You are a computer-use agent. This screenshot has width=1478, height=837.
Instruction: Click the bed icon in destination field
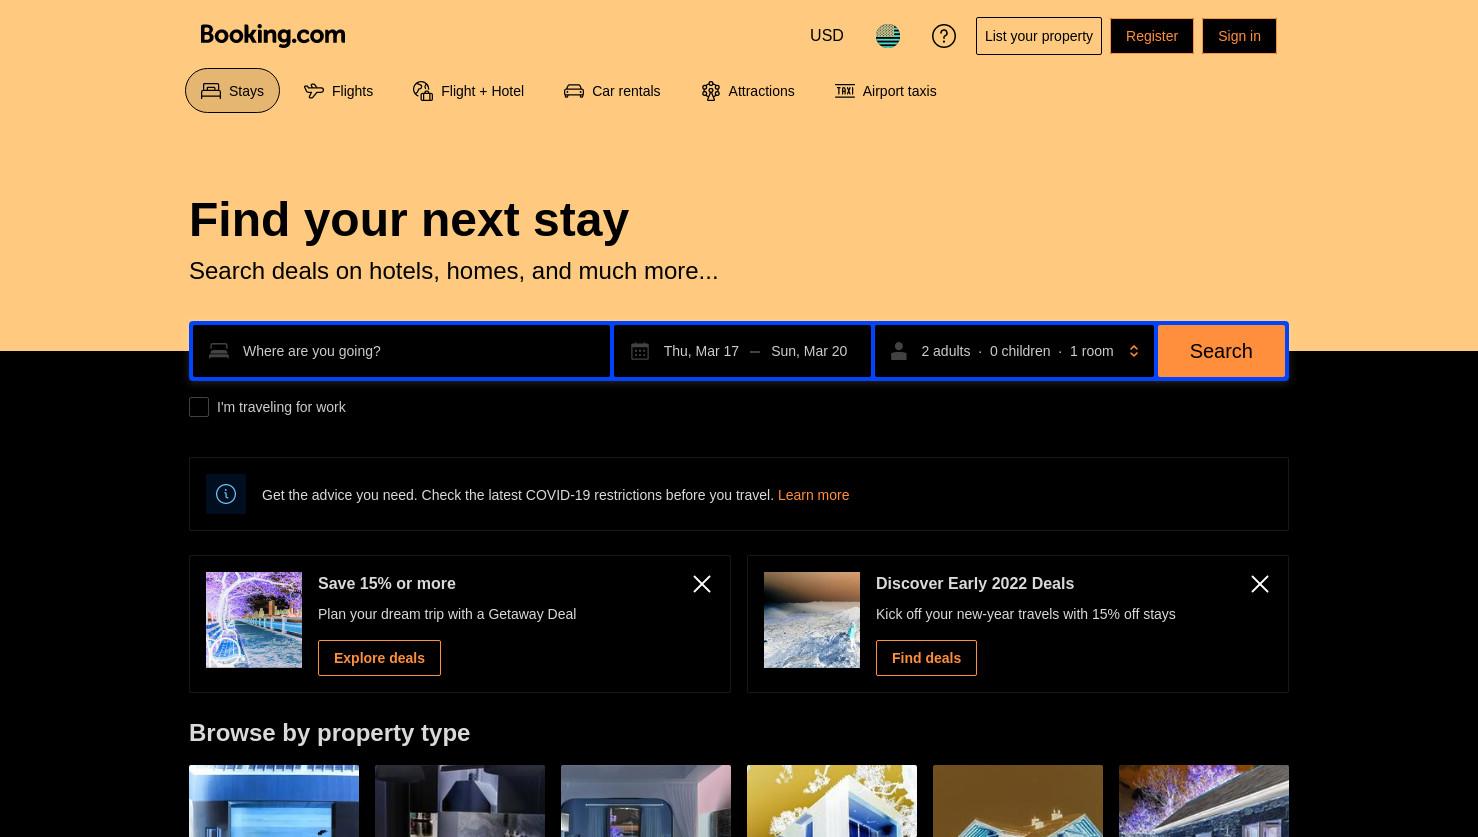point(219,351)
